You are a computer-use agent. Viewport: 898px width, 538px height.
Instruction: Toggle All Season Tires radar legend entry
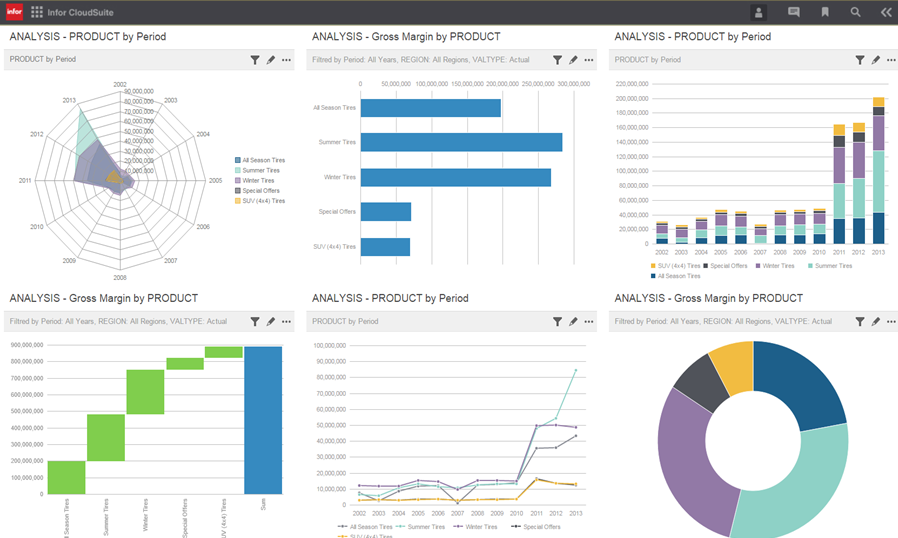click(x=260, y=160)
